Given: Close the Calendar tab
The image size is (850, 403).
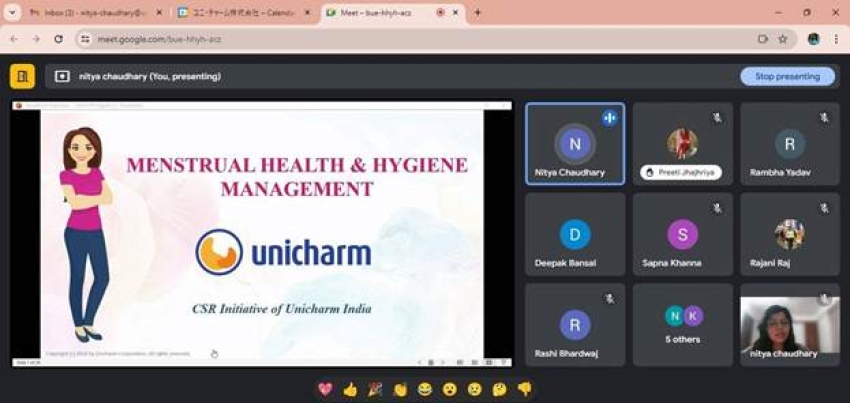Looking at the screenshot, I should click(x=308, y=12).
